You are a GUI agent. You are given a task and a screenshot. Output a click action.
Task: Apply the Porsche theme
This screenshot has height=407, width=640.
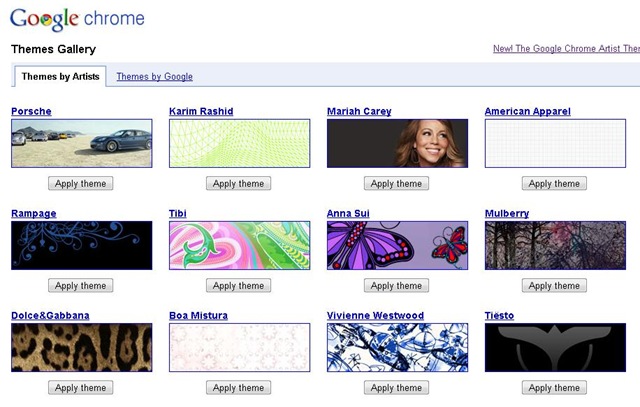tap(81, 183)
